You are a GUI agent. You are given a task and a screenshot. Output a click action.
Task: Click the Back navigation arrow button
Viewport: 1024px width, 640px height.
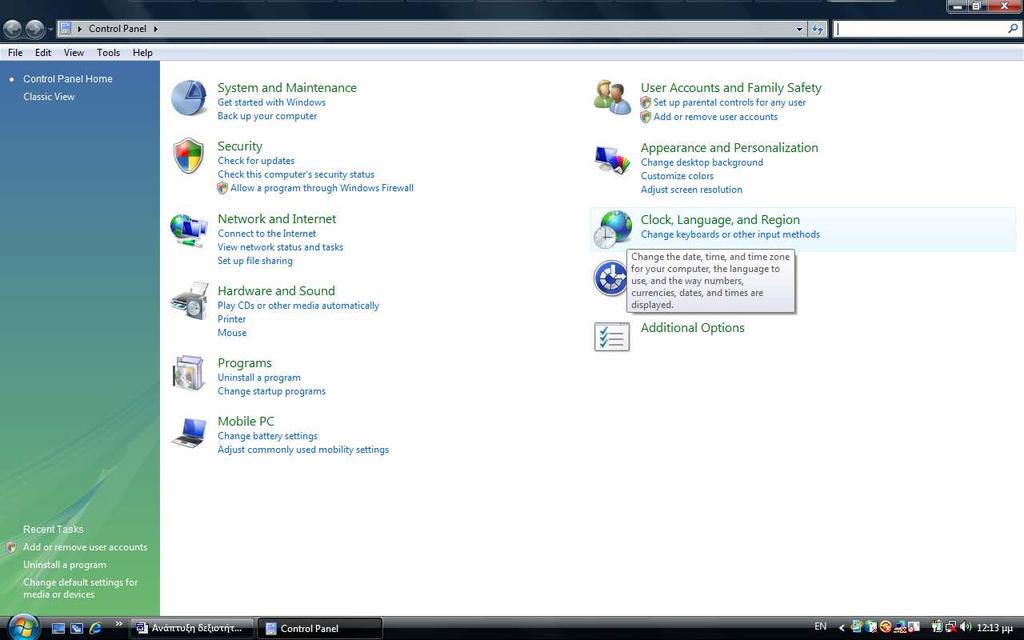click(x=12, y=29)
